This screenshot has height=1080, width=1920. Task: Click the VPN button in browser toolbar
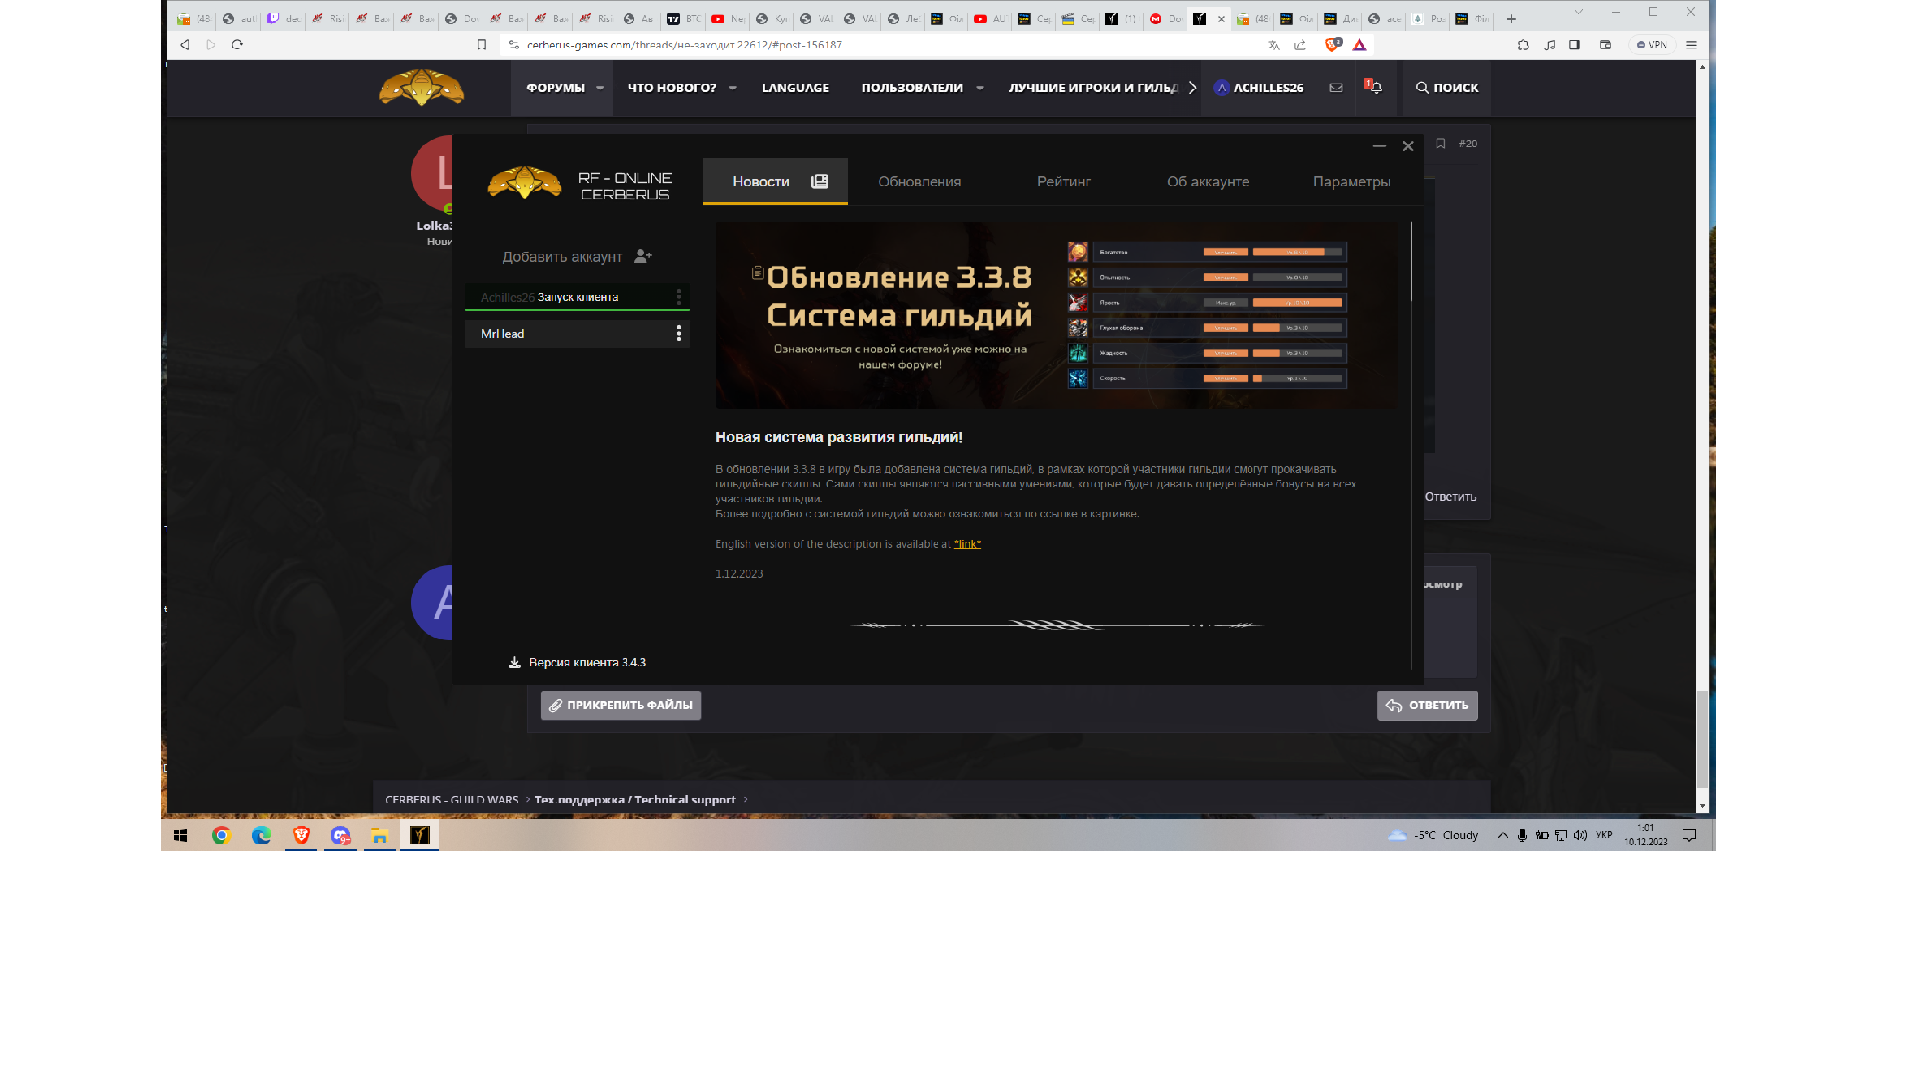(1652, 45)
